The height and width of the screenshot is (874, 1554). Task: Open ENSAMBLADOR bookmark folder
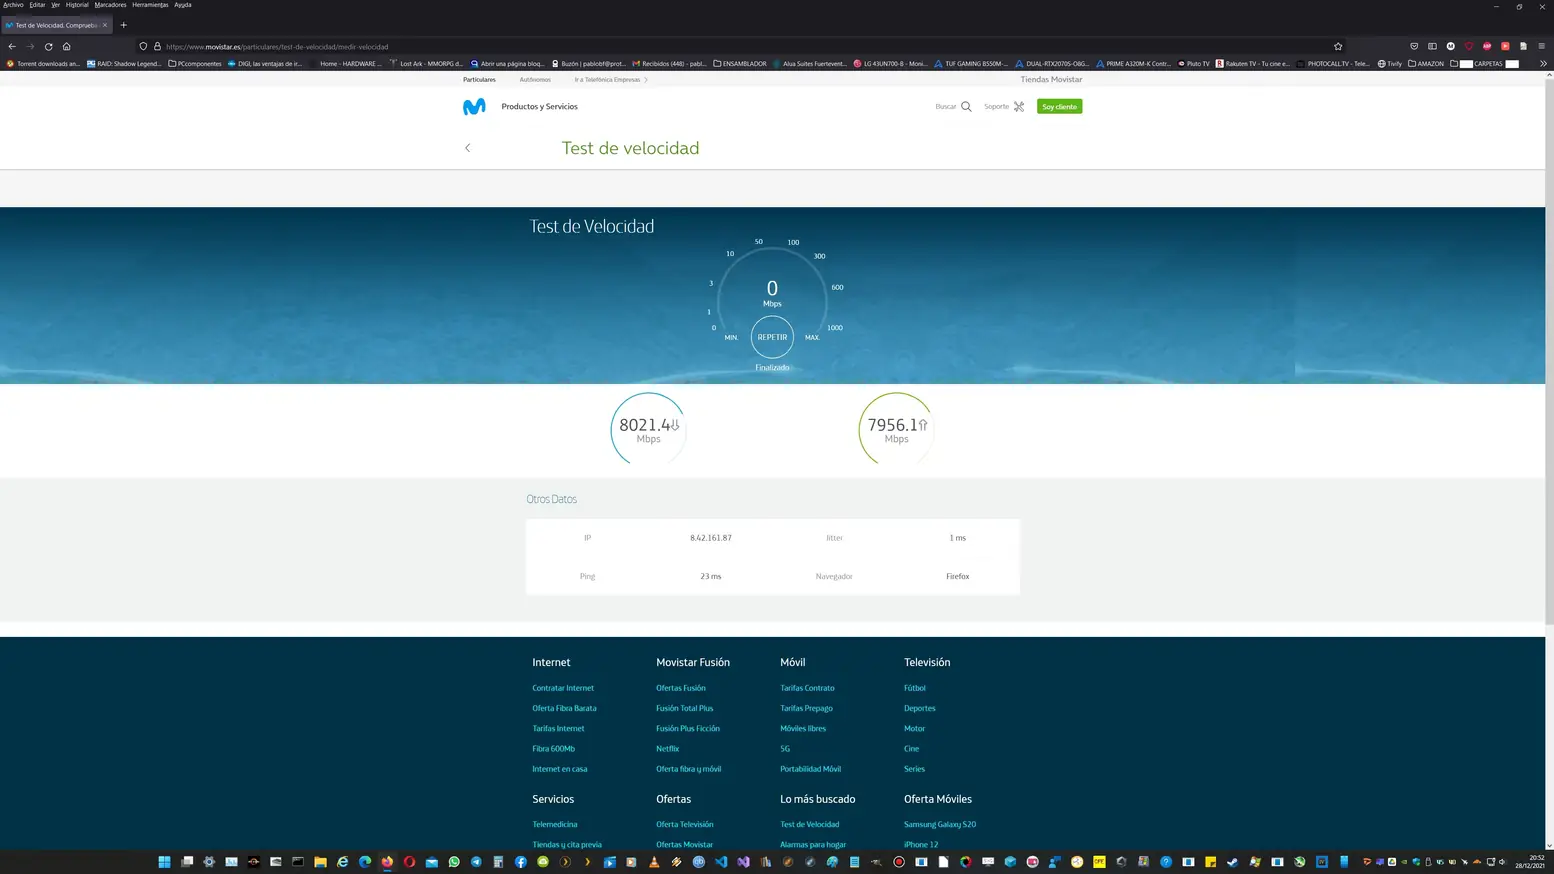coord(740,63)
